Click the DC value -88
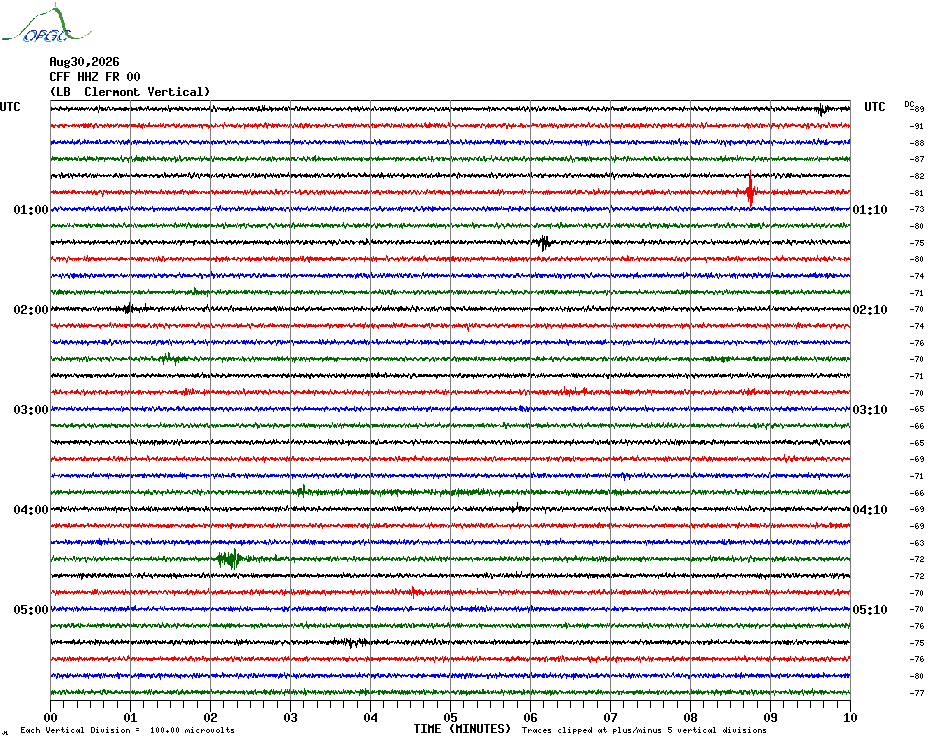This screenshot has height=744, width=930. coord(917,143)
